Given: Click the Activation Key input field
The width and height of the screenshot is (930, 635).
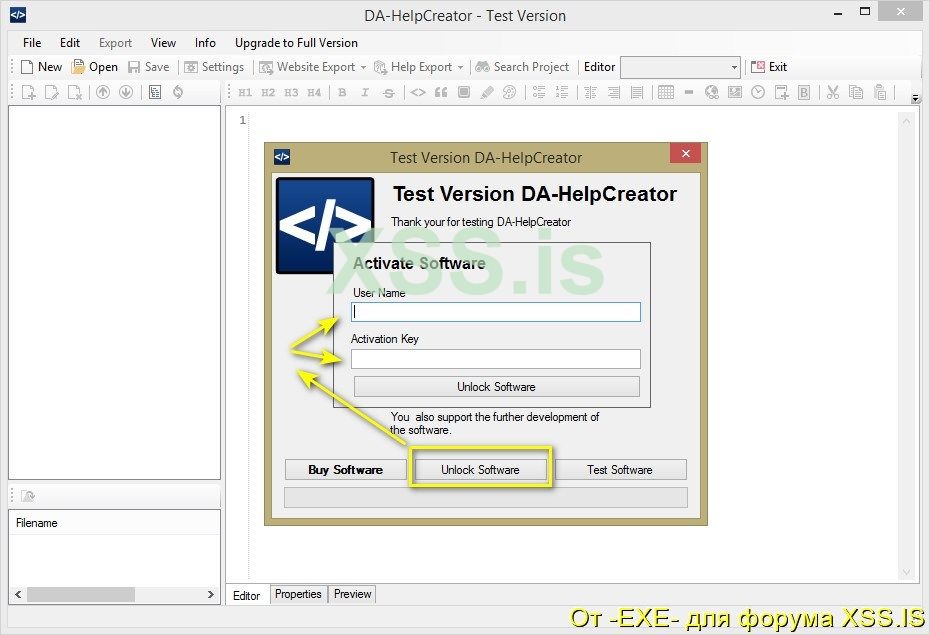Looking at the screenshot, I should [x=496, y=359].
